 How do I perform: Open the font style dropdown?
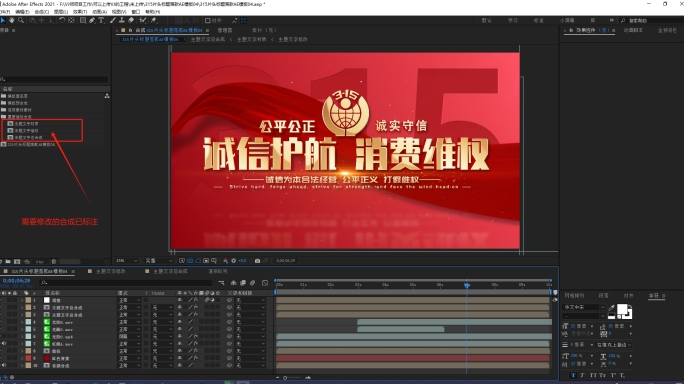(585, 315)
